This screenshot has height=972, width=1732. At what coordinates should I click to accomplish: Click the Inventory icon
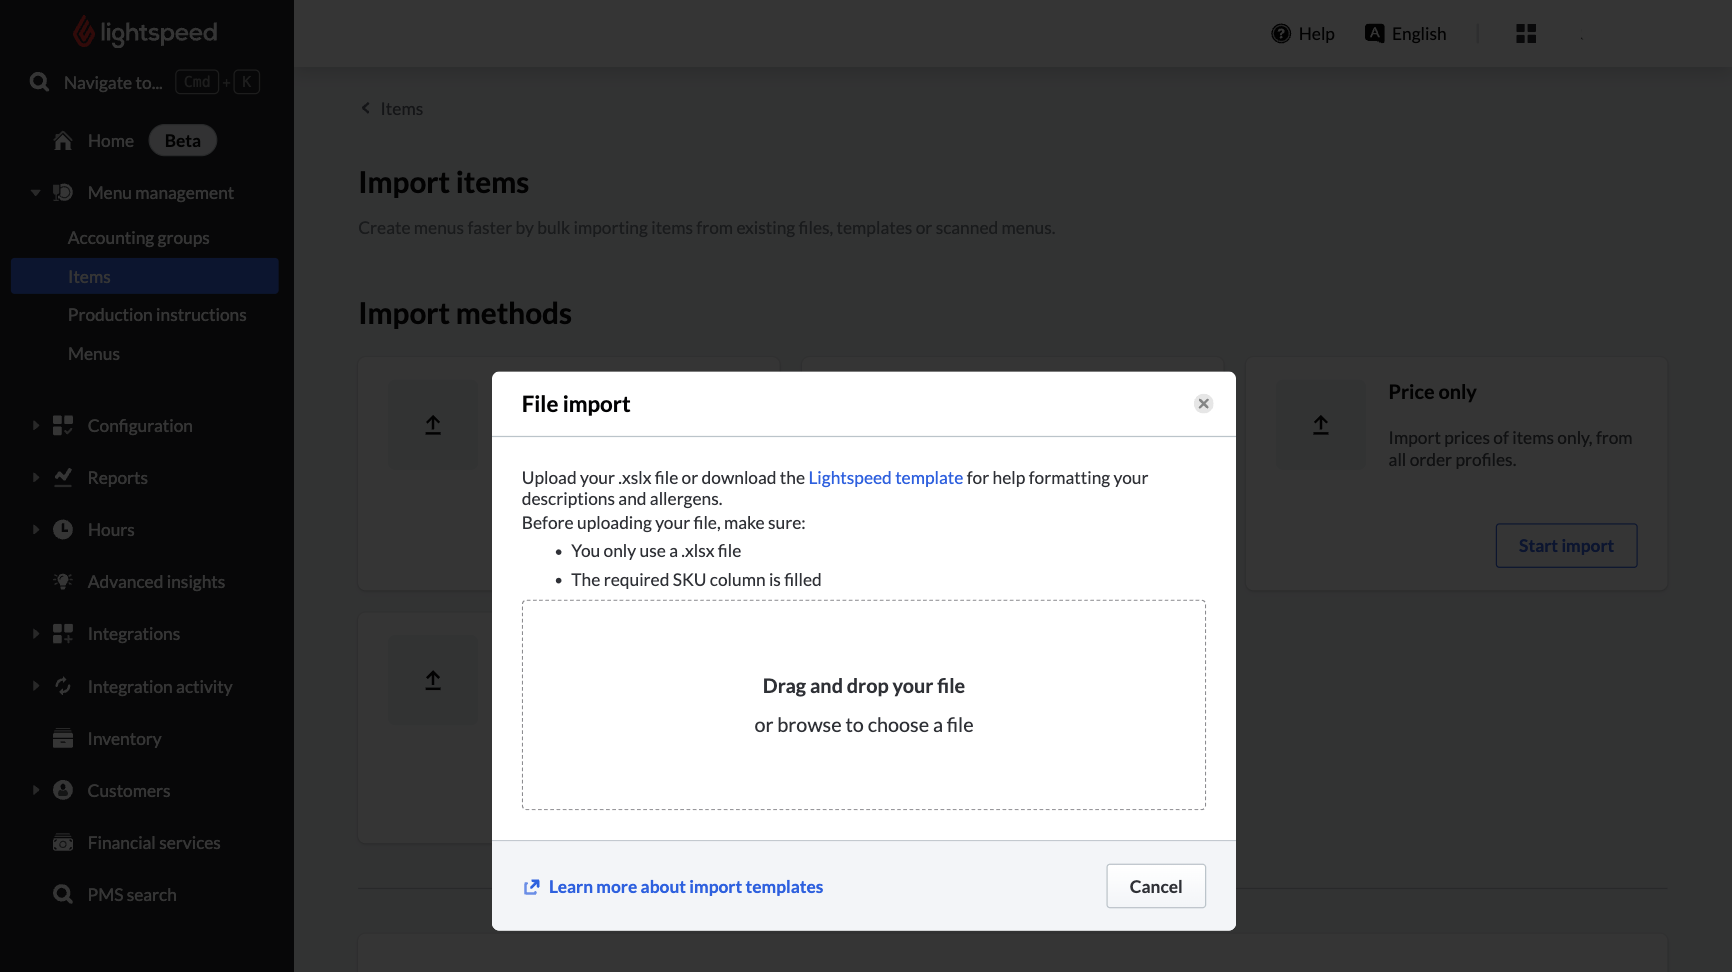[63, 739]
